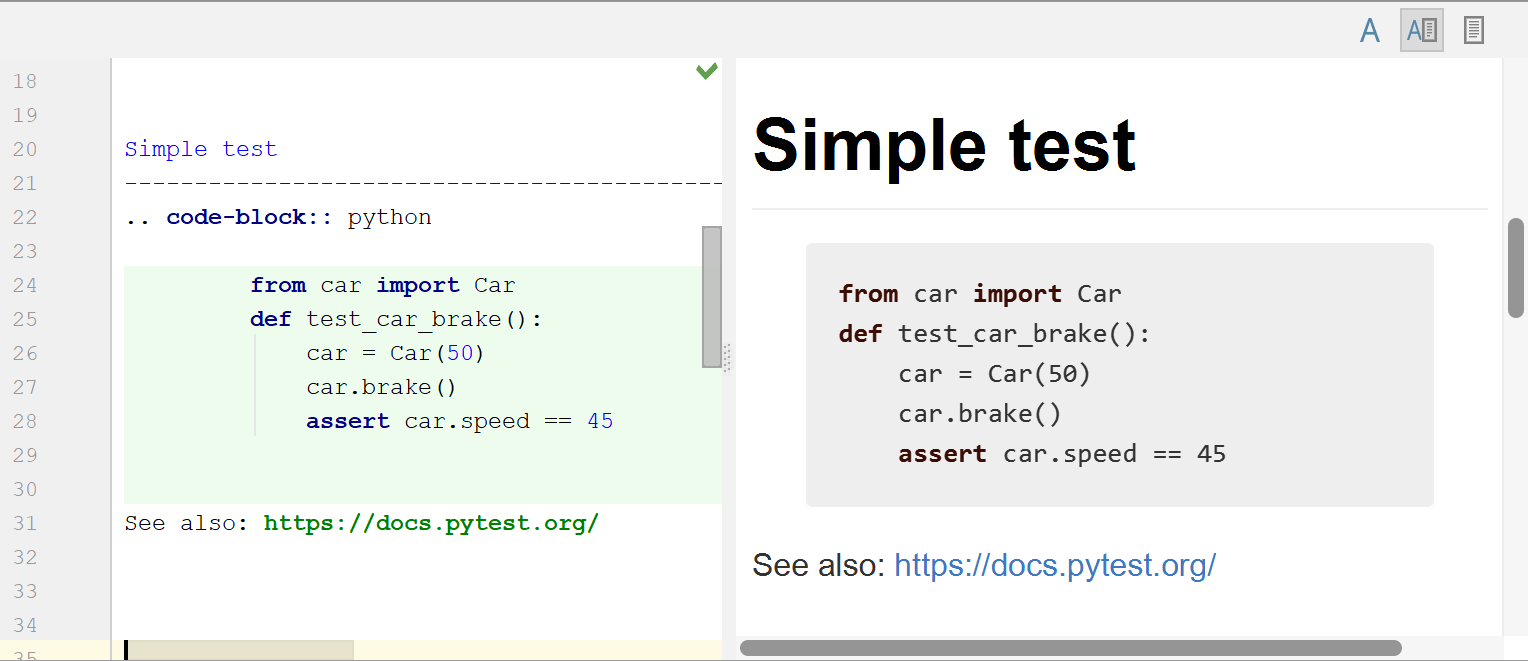Switch to editor-only view icon

coord(1370,31)
